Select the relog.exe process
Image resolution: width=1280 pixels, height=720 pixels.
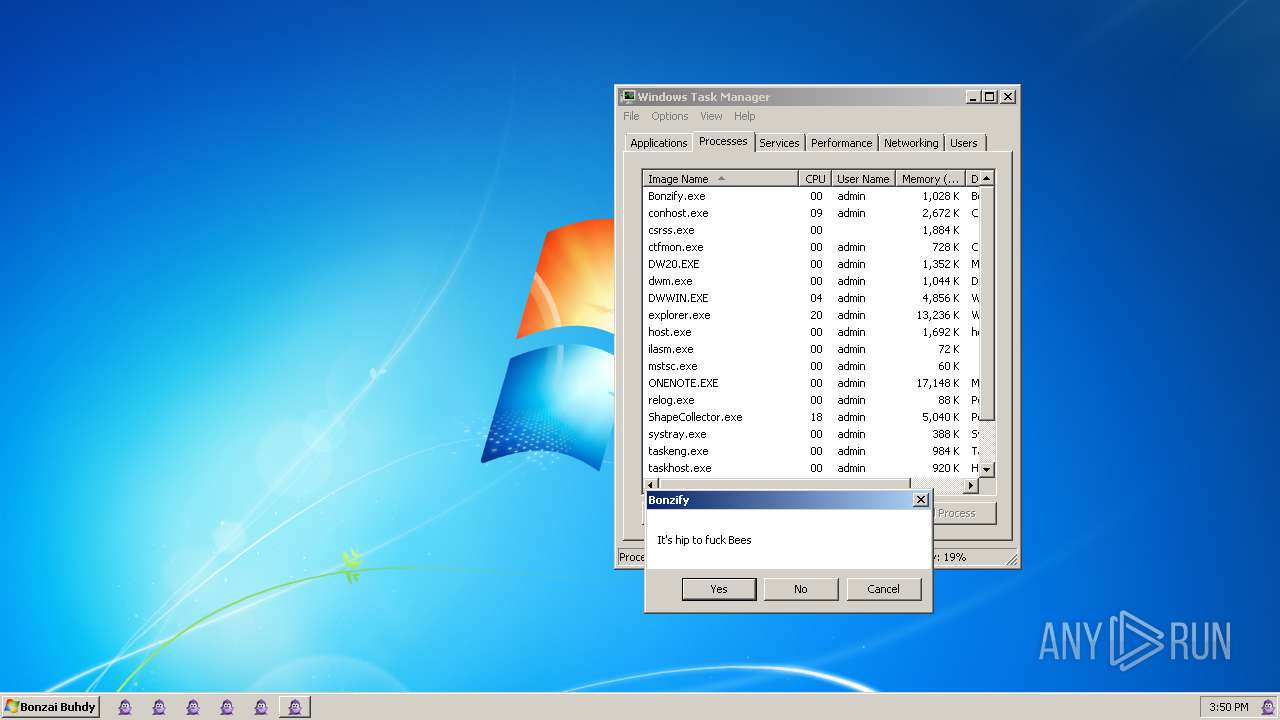810,400
